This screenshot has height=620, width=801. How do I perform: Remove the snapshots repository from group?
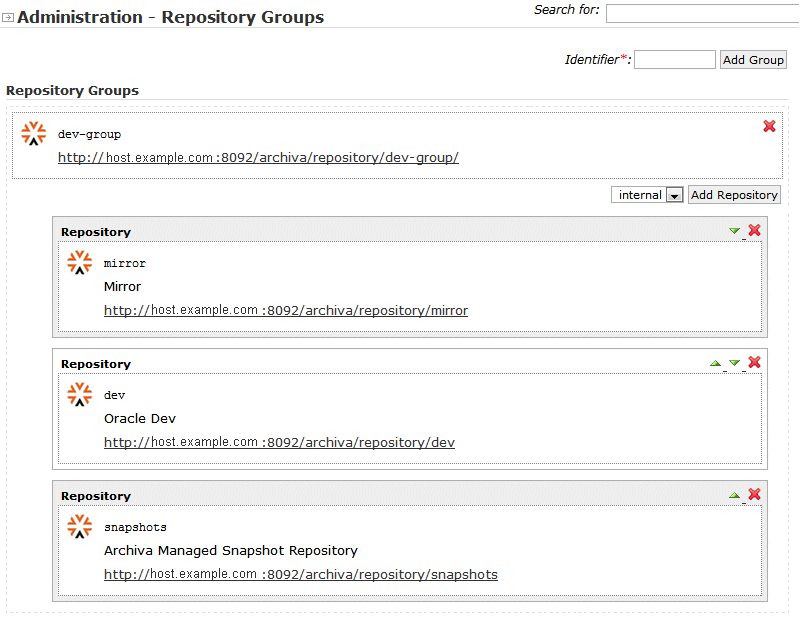(755, 494)
